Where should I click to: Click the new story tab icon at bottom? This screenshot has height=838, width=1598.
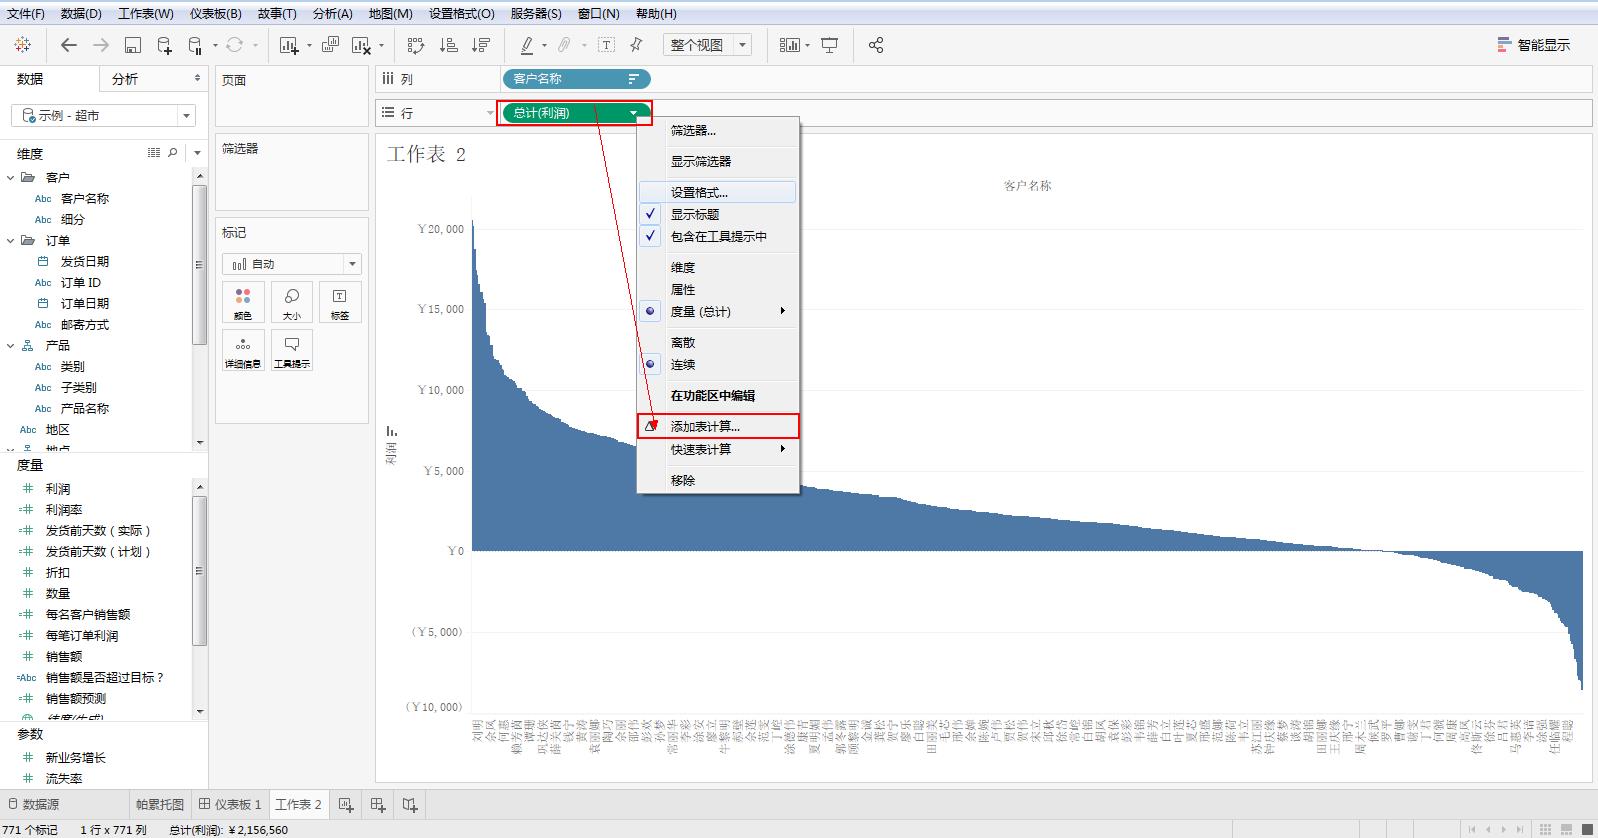(410, 804)
